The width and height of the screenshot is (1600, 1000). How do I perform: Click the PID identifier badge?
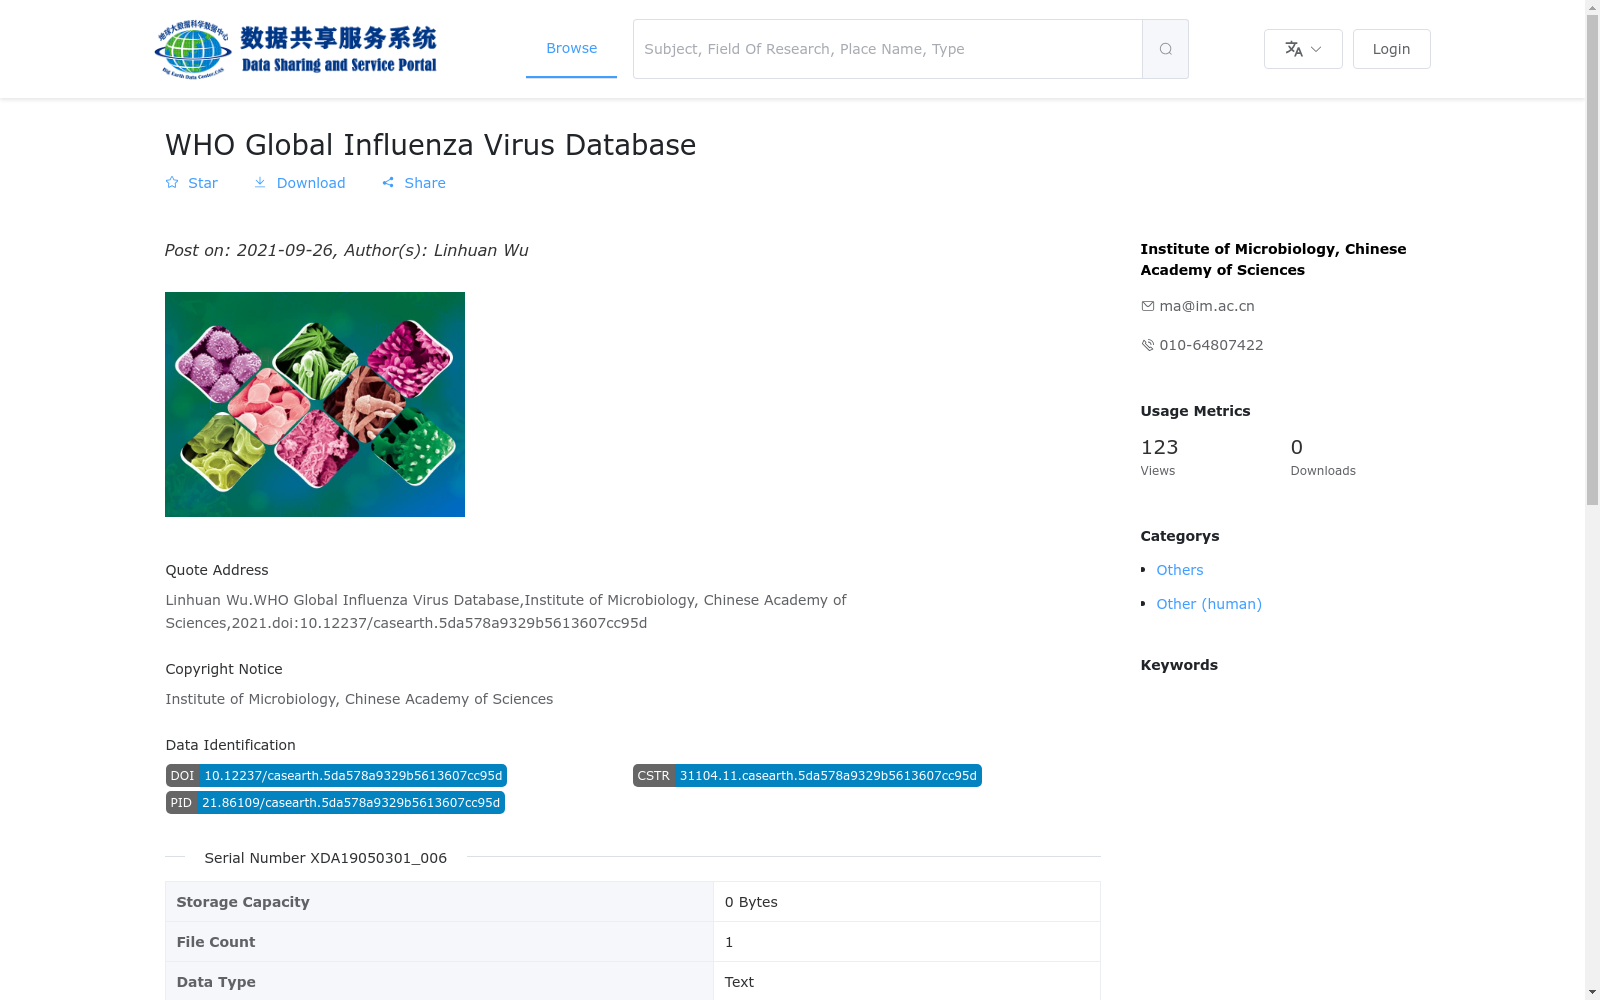pyautogui.click(x=335, y=803)
